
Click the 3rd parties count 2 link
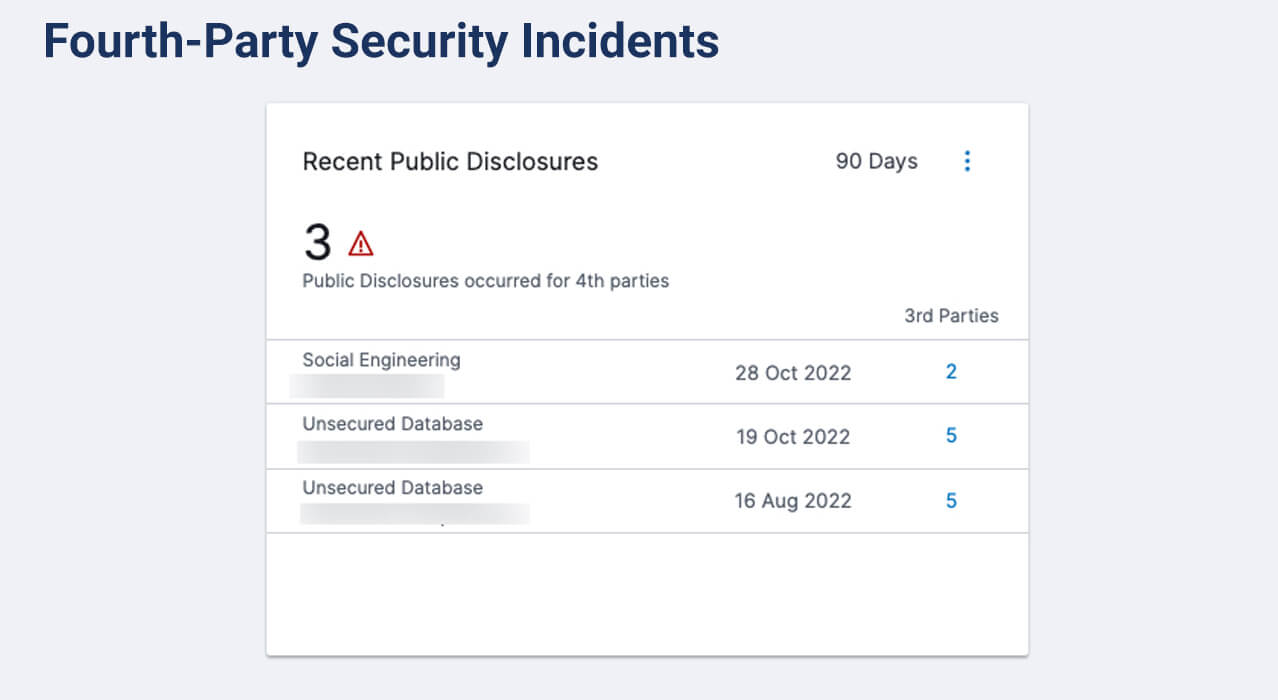tap(951, 372)
